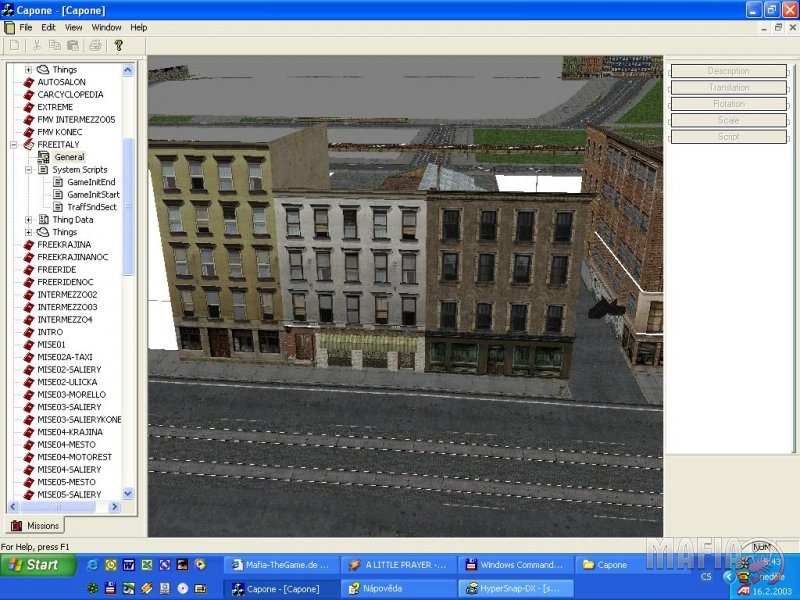Click the Copy toolbar icon
The width and height of the screenshot is (800, 600).
54,45
